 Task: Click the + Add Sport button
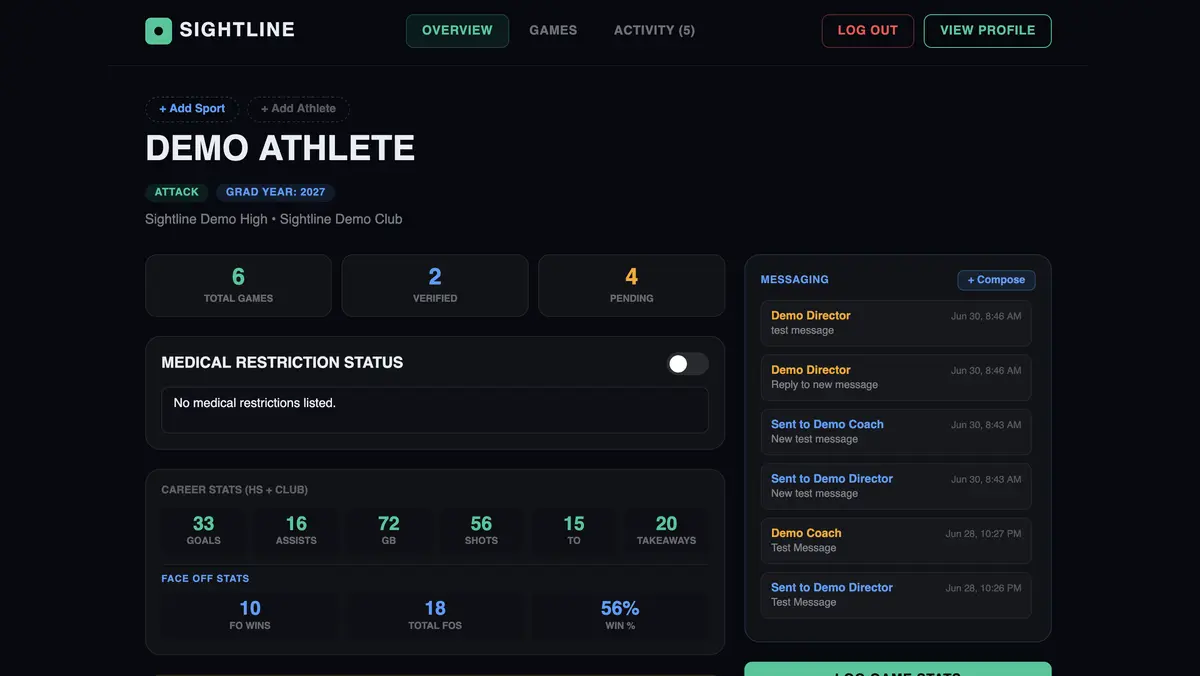(192, 108)
